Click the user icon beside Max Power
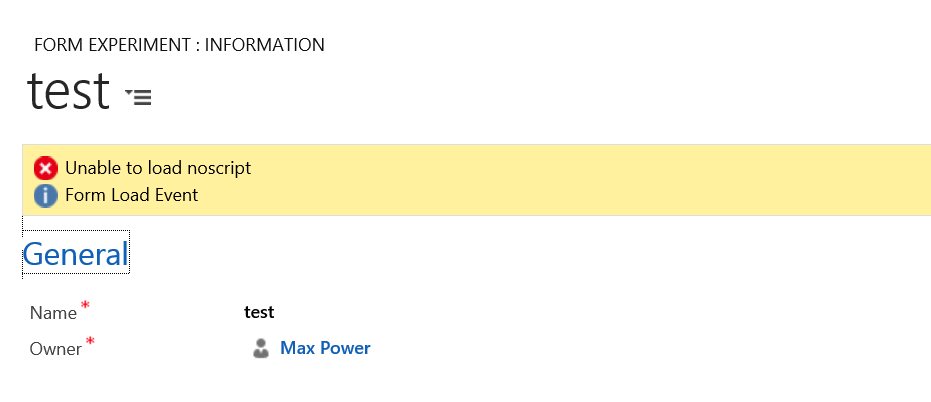Viewport: 931px width, 402px height. pyautogui.click(x=261, y=348)
